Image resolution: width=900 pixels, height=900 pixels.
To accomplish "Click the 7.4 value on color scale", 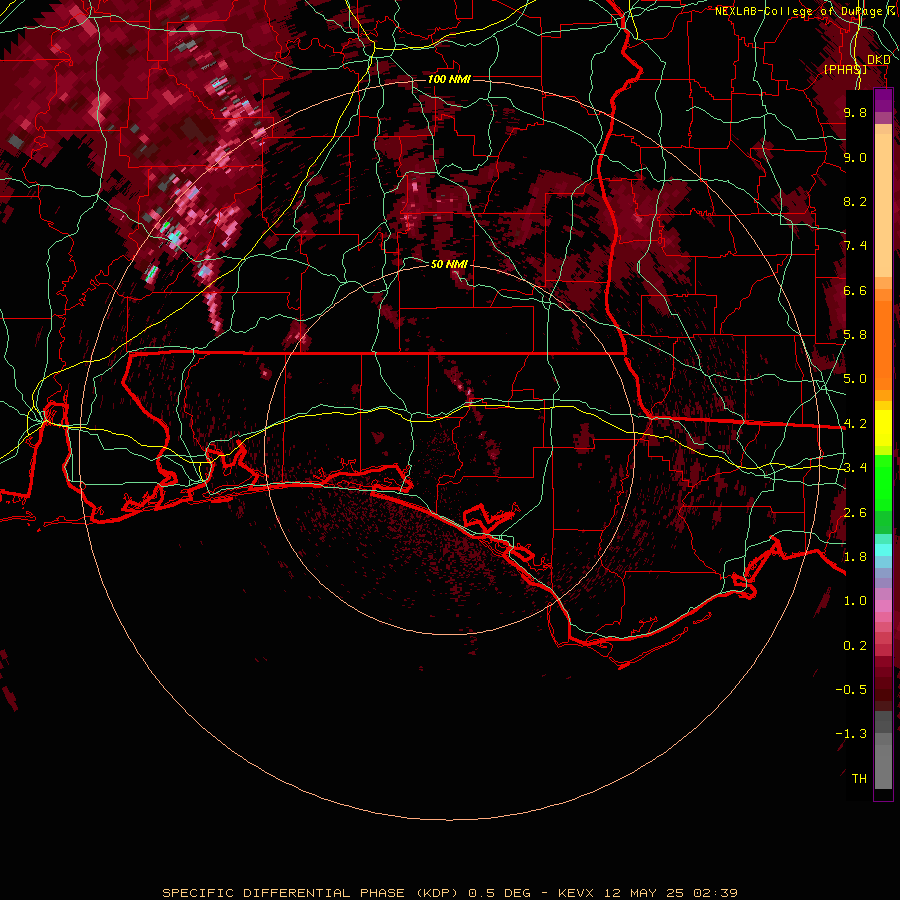I will click(x=855, y=246).
